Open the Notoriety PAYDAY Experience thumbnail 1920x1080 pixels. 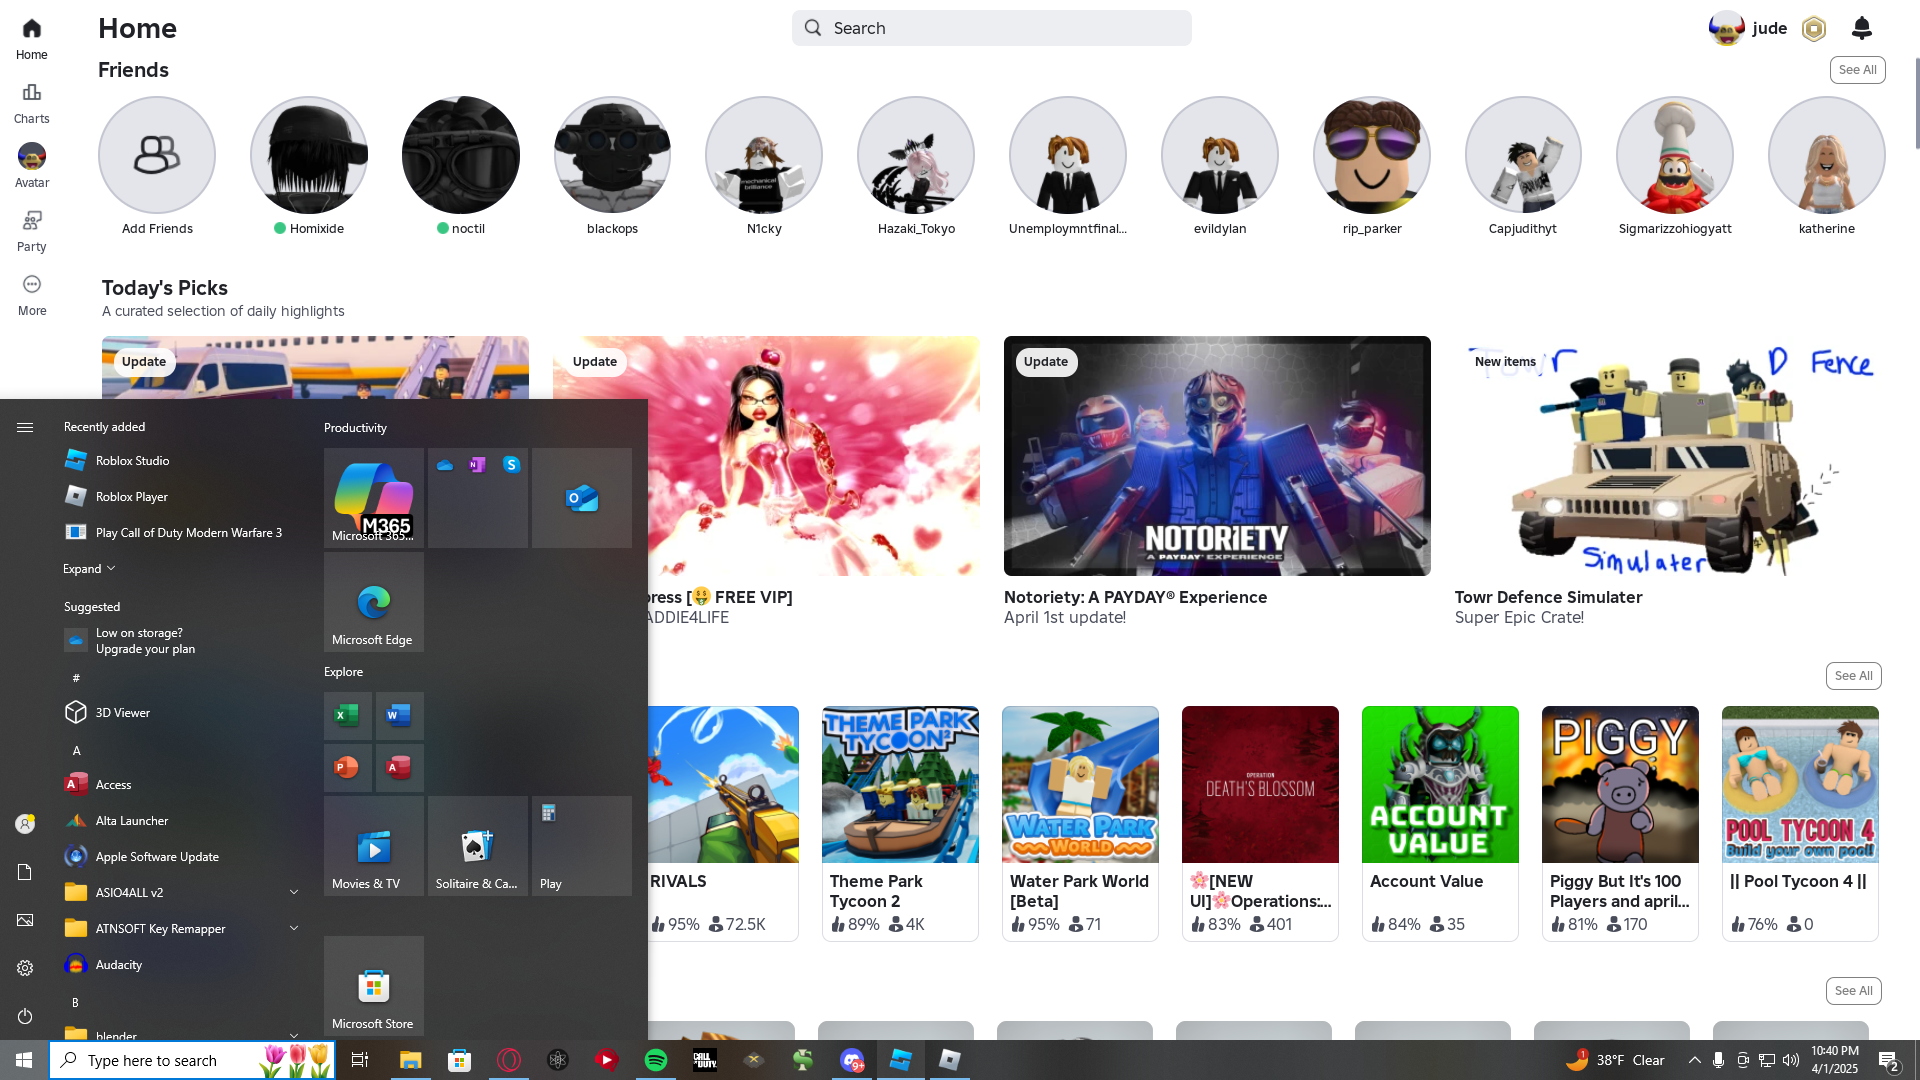(x=1217, y=456)
